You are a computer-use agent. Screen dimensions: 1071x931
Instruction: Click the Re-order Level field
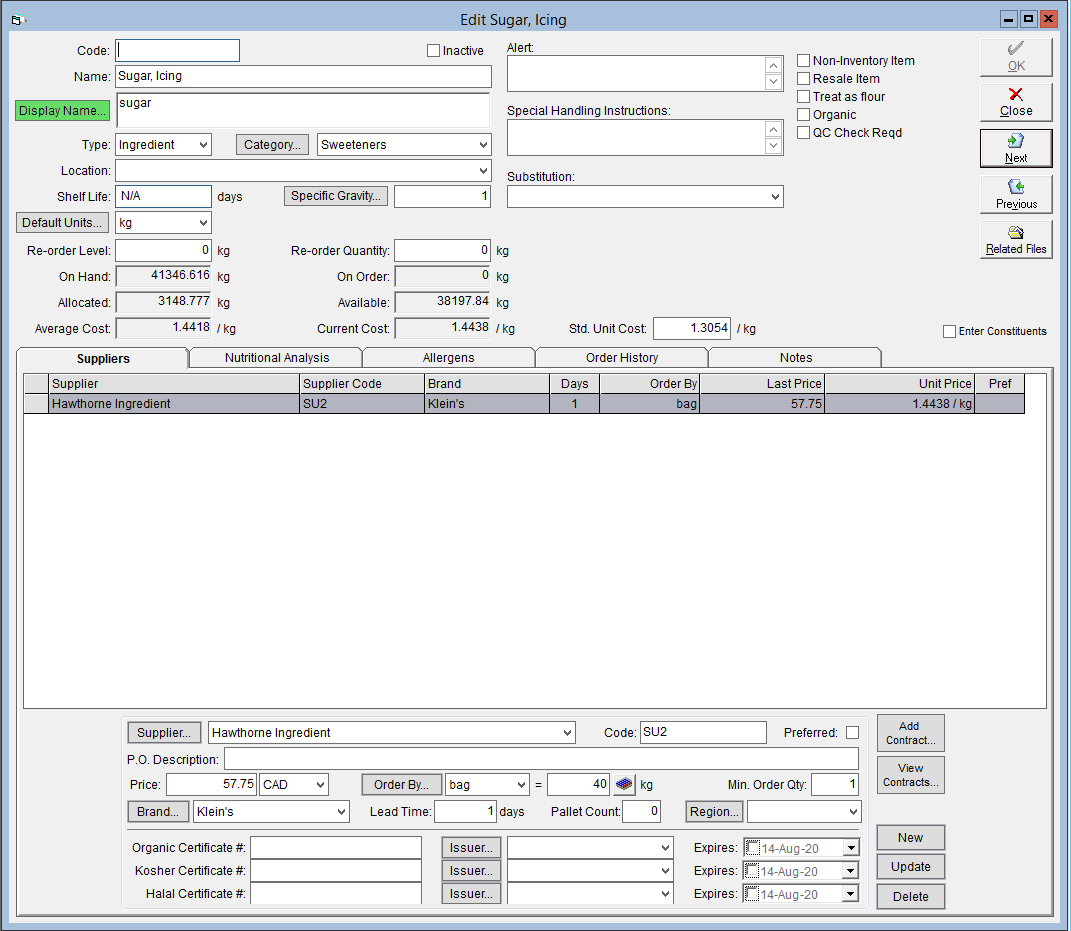(163, 251)
